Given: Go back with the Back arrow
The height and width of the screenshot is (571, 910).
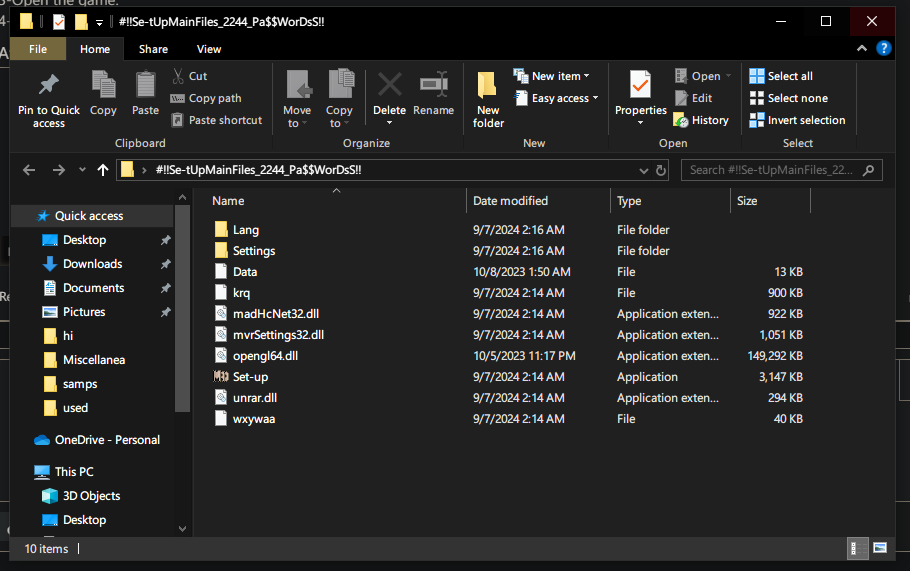Looking at the screenshot, I should 28,170.
